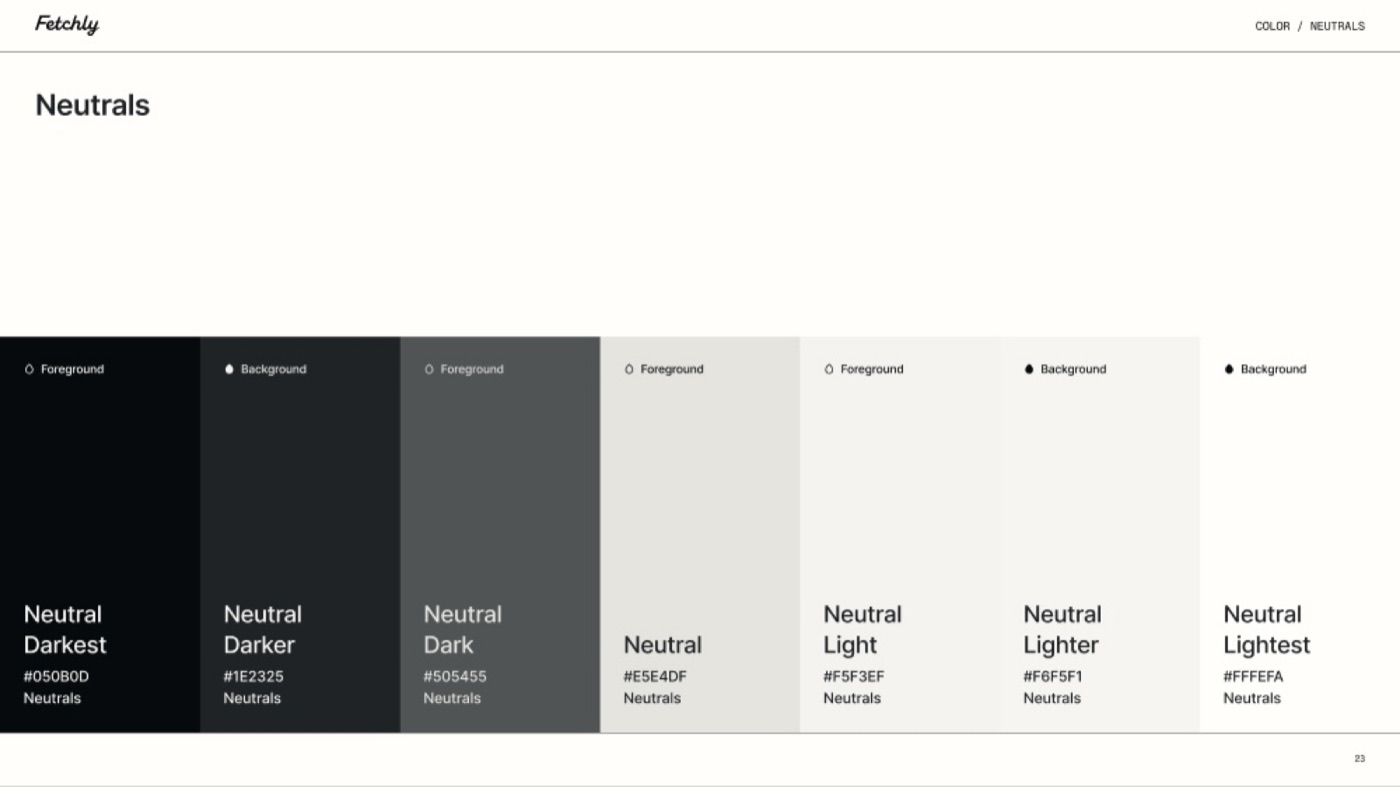Viewport: 1400px width, 787px height.
Task: Select the "Neutral Darker" color name
Action: tap(263, 629)
